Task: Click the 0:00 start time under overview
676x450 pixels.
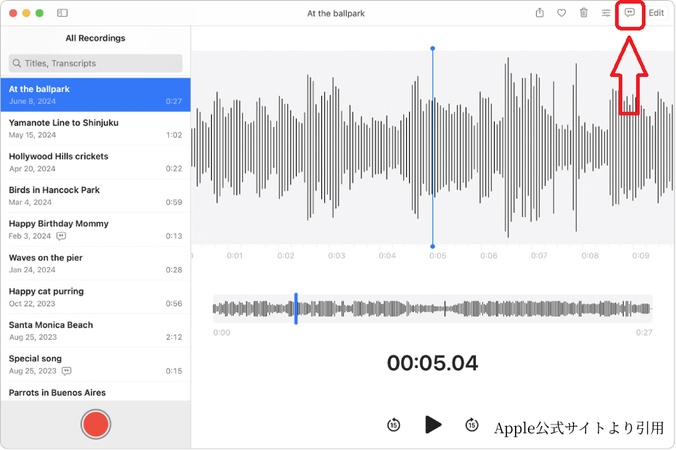Action: (222, 332)
